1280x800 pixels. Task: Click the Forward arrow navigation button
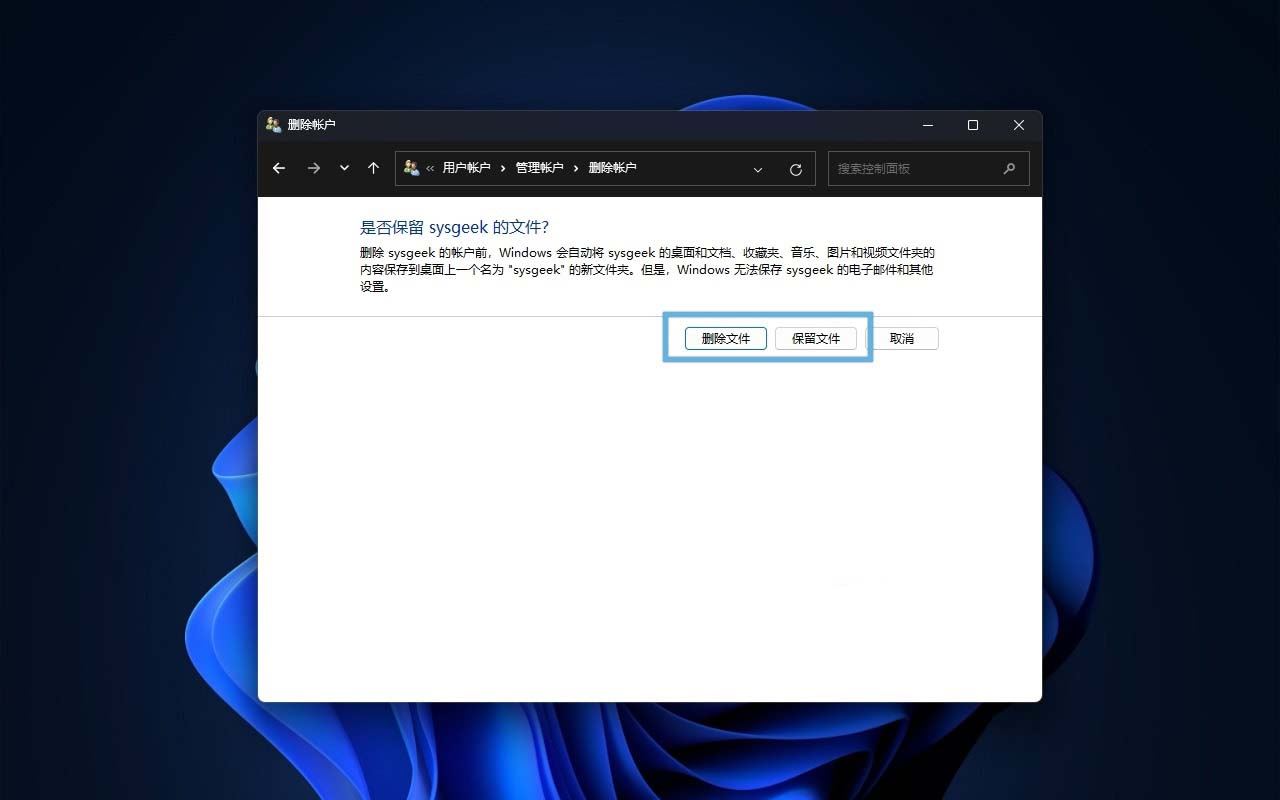point(314,169)
